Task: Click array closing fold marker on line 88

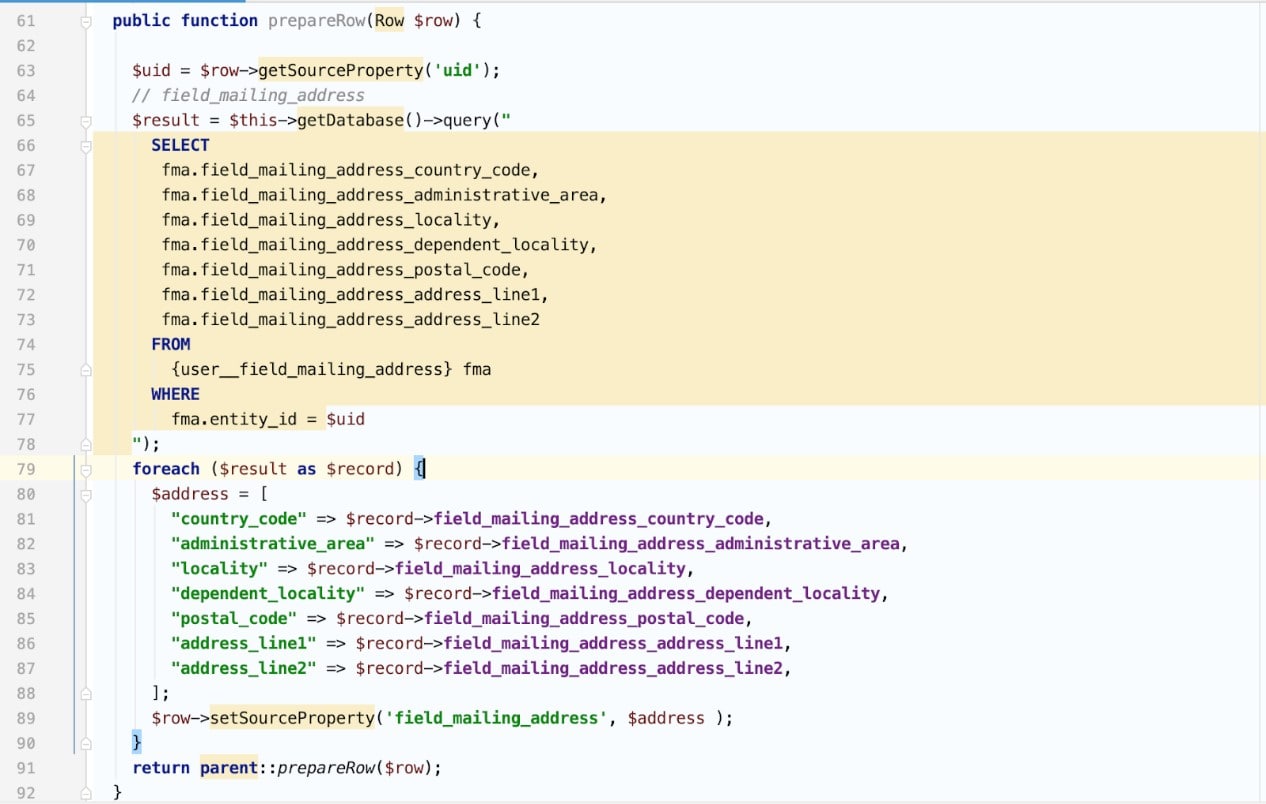Action: click(x=86, y=693)
